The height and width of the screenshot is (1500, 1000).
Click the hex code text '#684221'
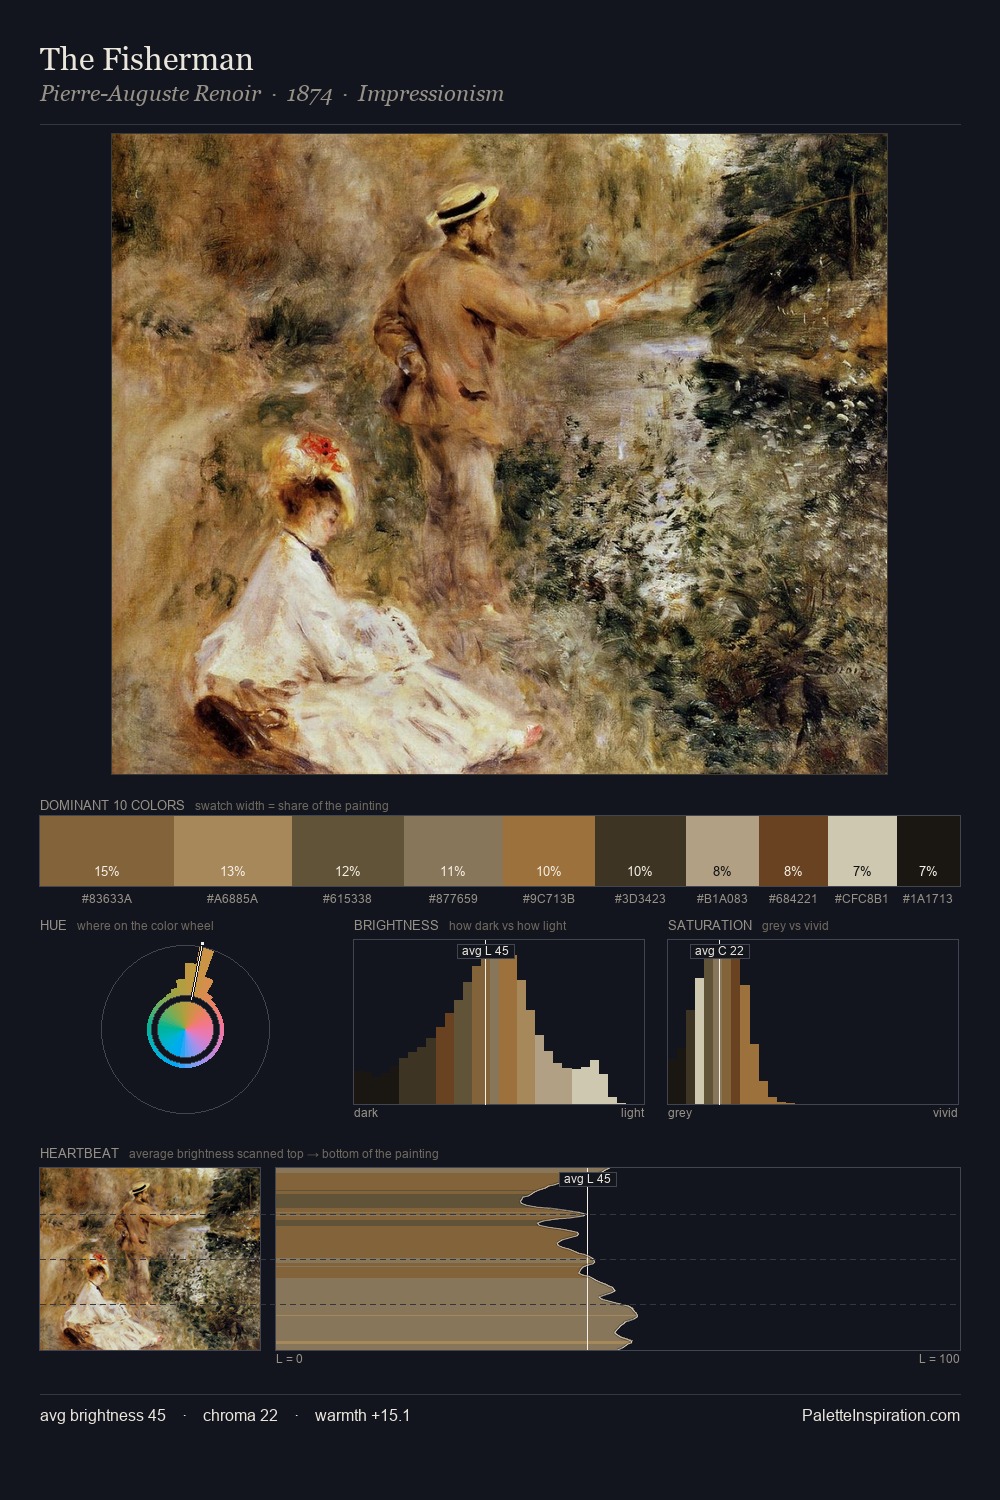[793, 898]
